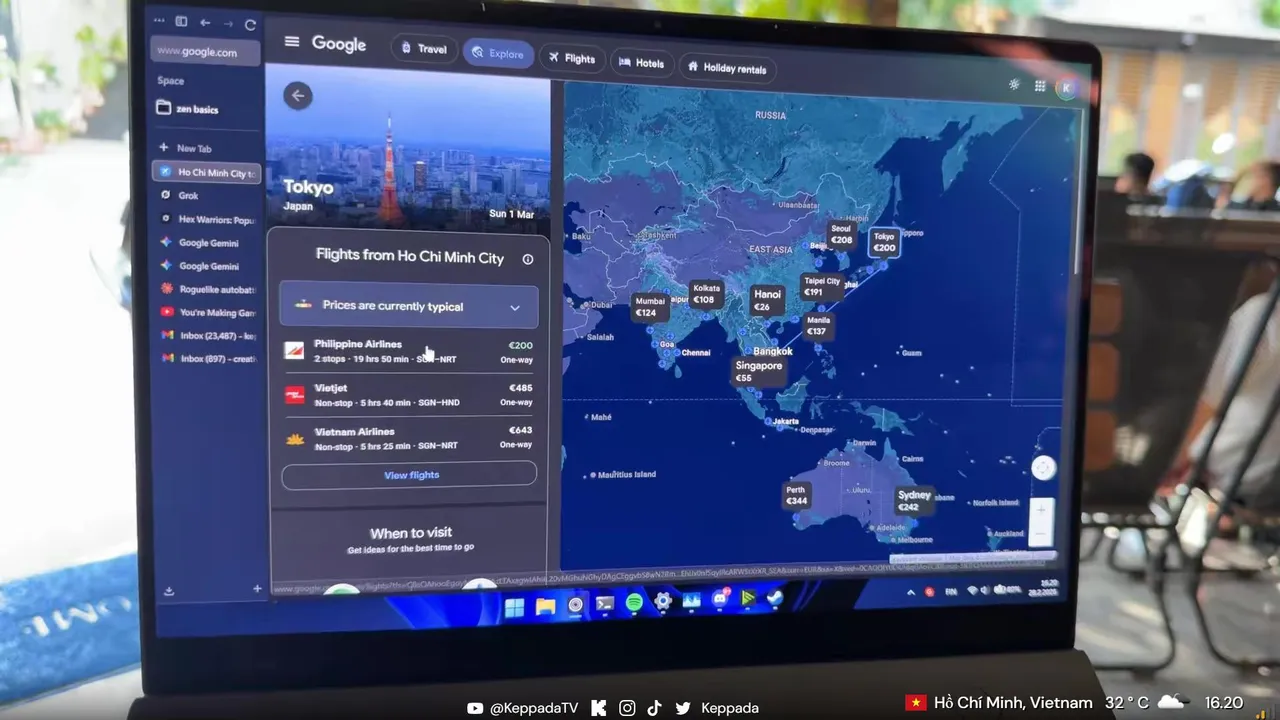Toggle the brightness theme icon near apps grid
This screenshot has width=1280, height=720.
(1014, 85)
